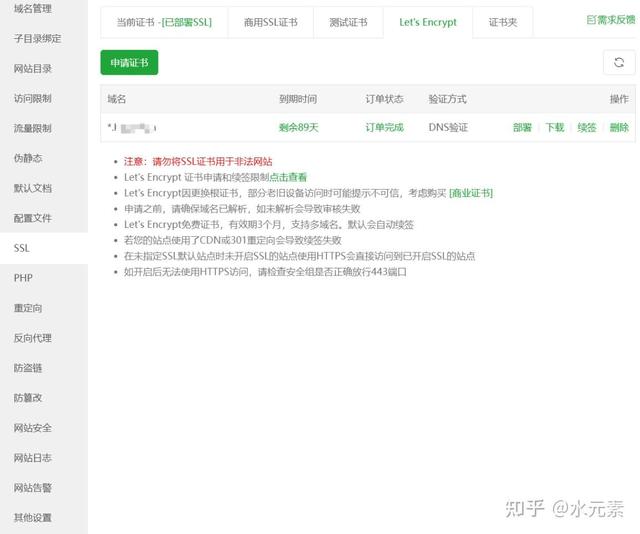Open 防盗链 in sidebar
The image size is (640, 534).
point(28,368)
